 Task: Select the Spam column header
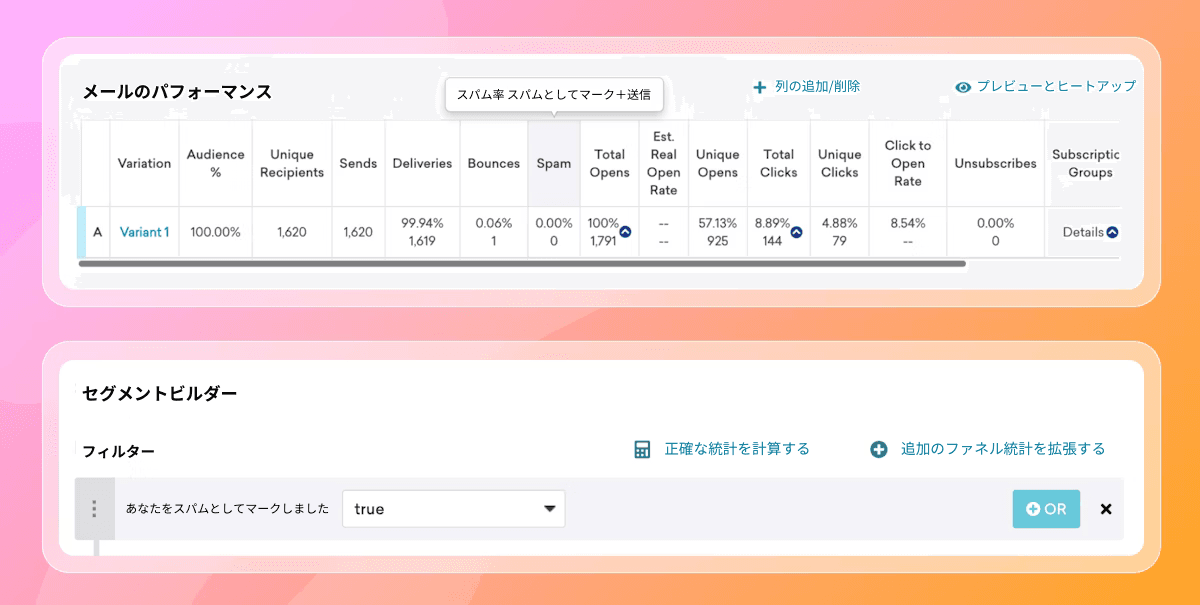point(554,163)
